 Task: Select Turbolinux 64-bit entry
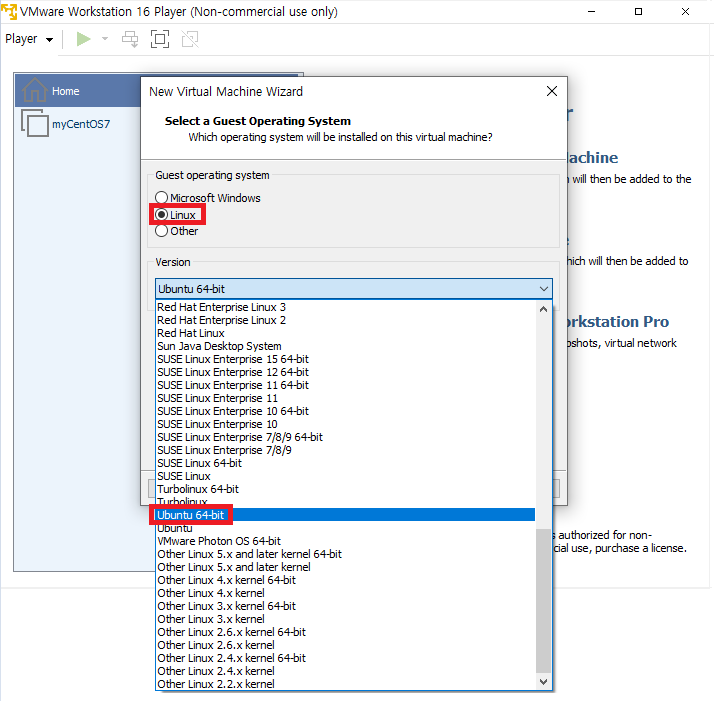346,489
